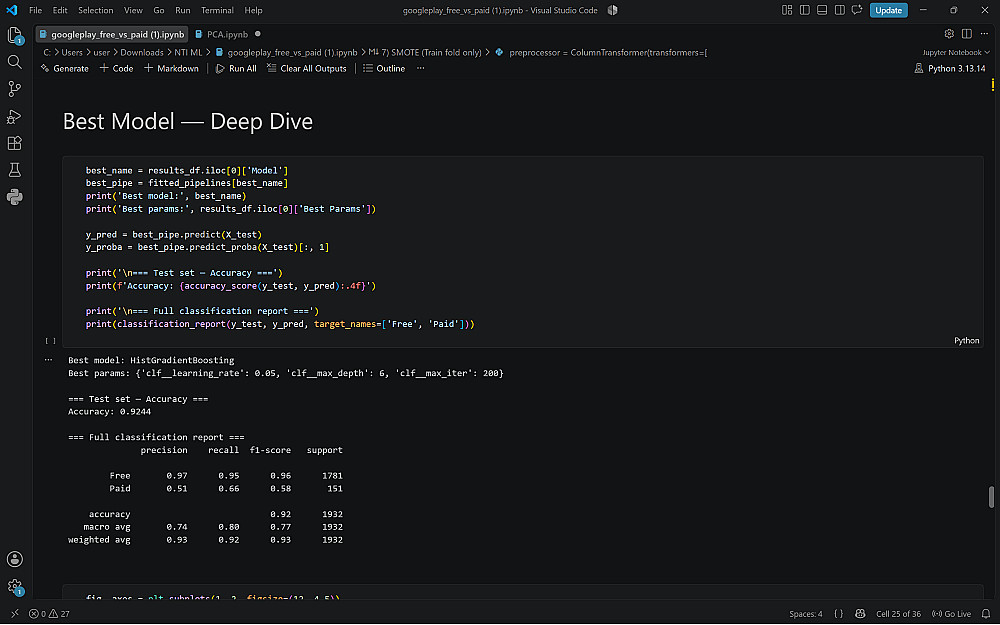
Task: Toggle the secondary side bar layout
Action: click(840, 10)
